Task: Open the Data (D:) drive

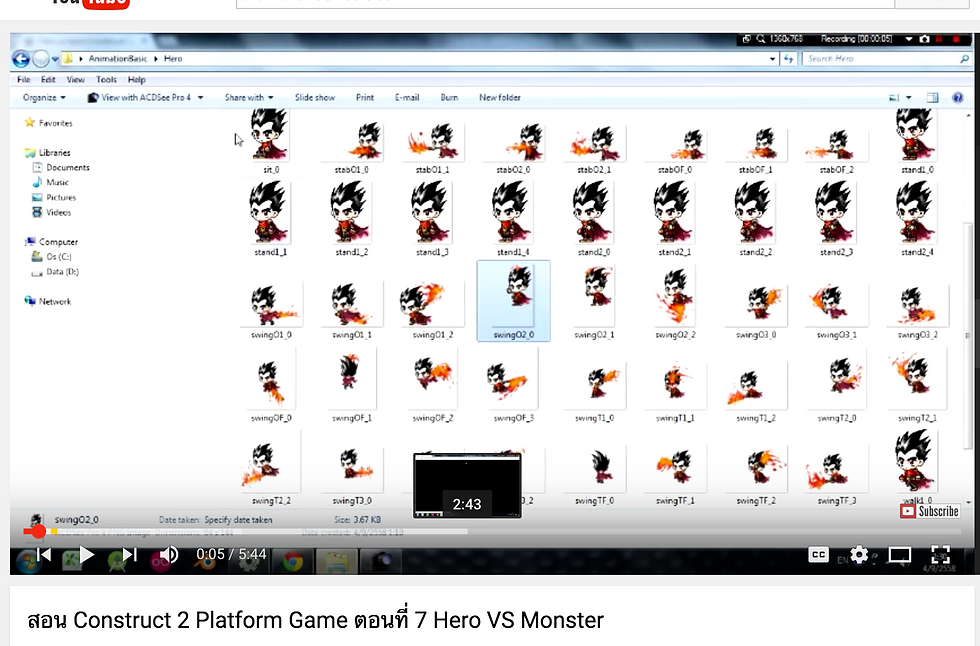Action: (62, 272)
